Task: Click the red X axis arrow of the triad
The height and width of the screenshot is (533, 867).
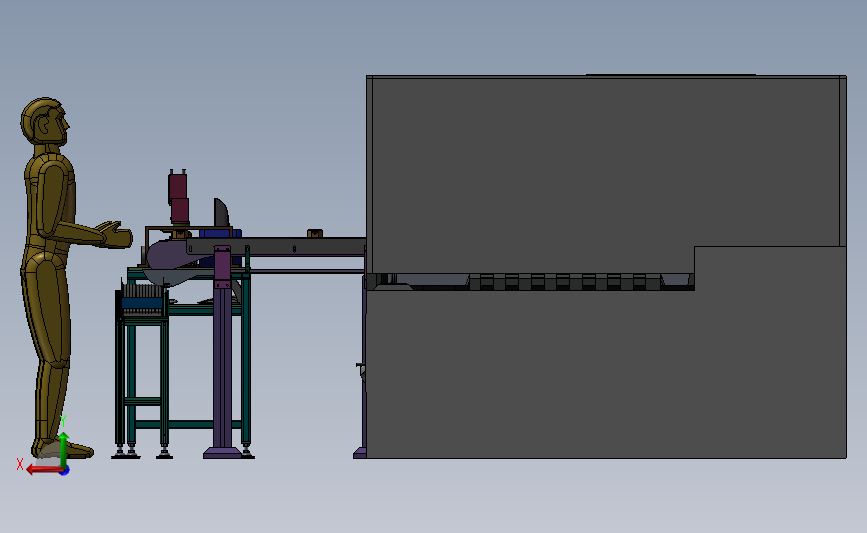Action: tap(43, 469)
